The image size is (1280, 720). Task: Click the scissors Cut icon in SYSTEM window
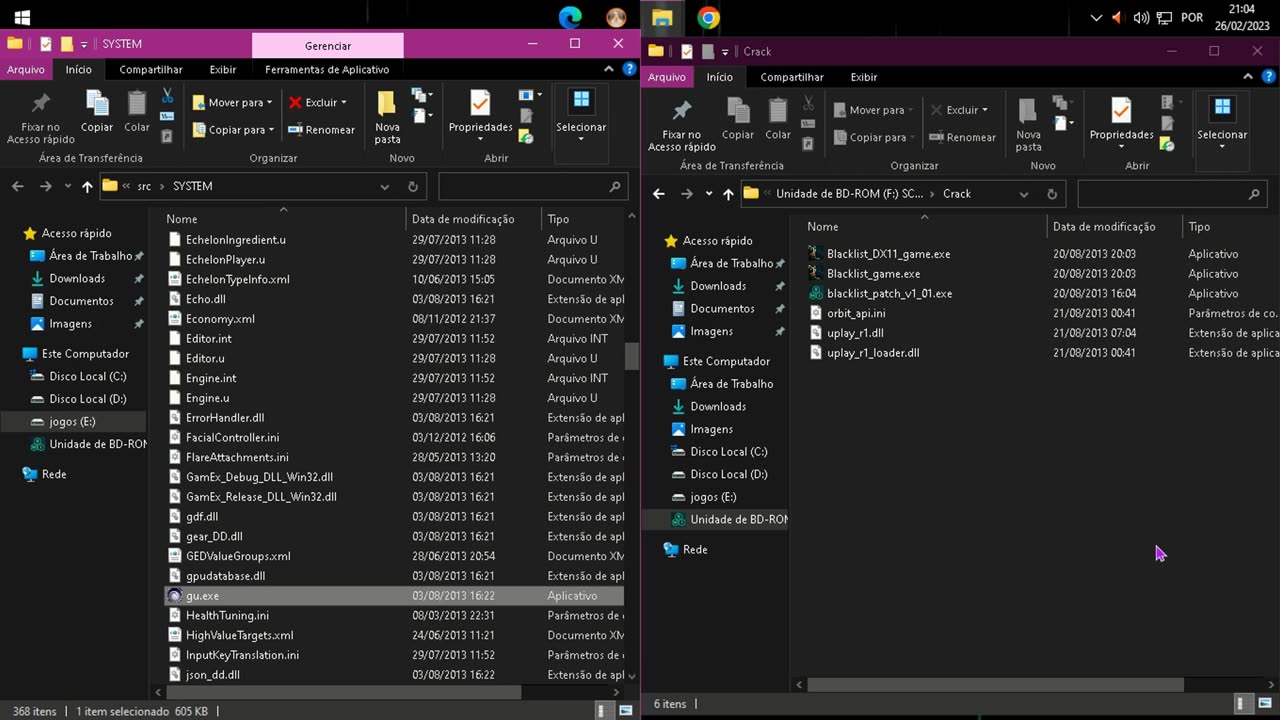tap(167, 96)
